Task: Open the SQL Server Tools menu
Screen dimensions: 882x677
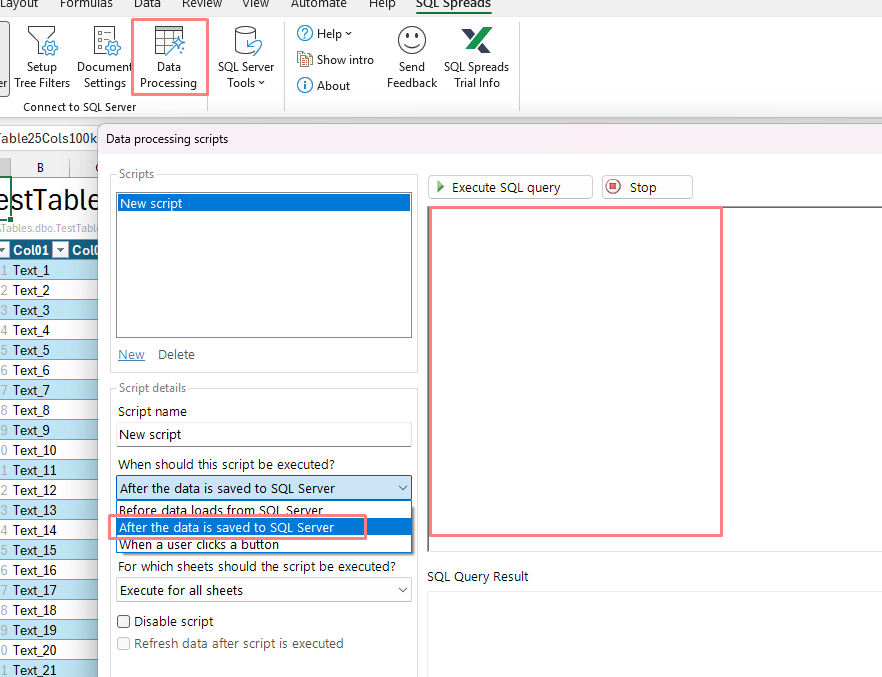Action: click(x=246, y=57)
